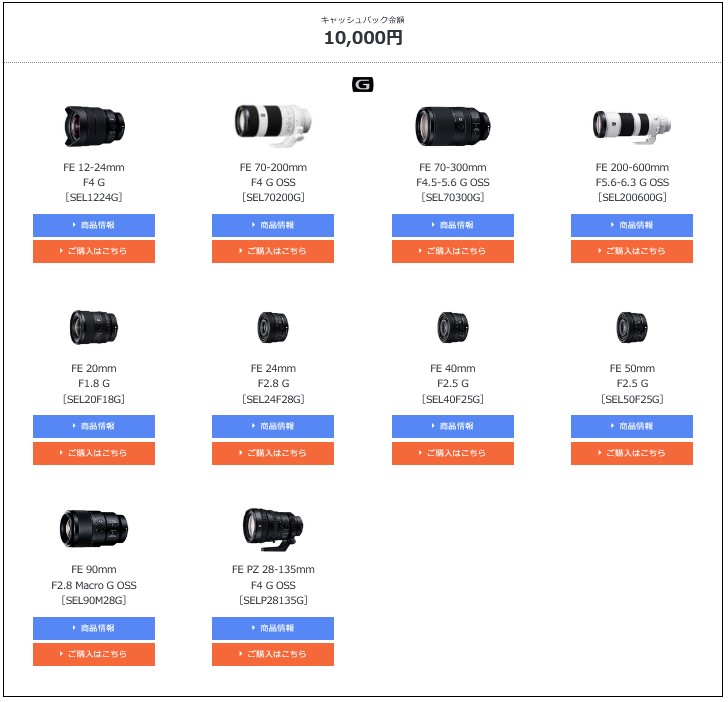Buy the FE PZ 28-135mm F4 G OSS
Image resolution: width=728 pixels, height=702 pixels.
point(273,654)
